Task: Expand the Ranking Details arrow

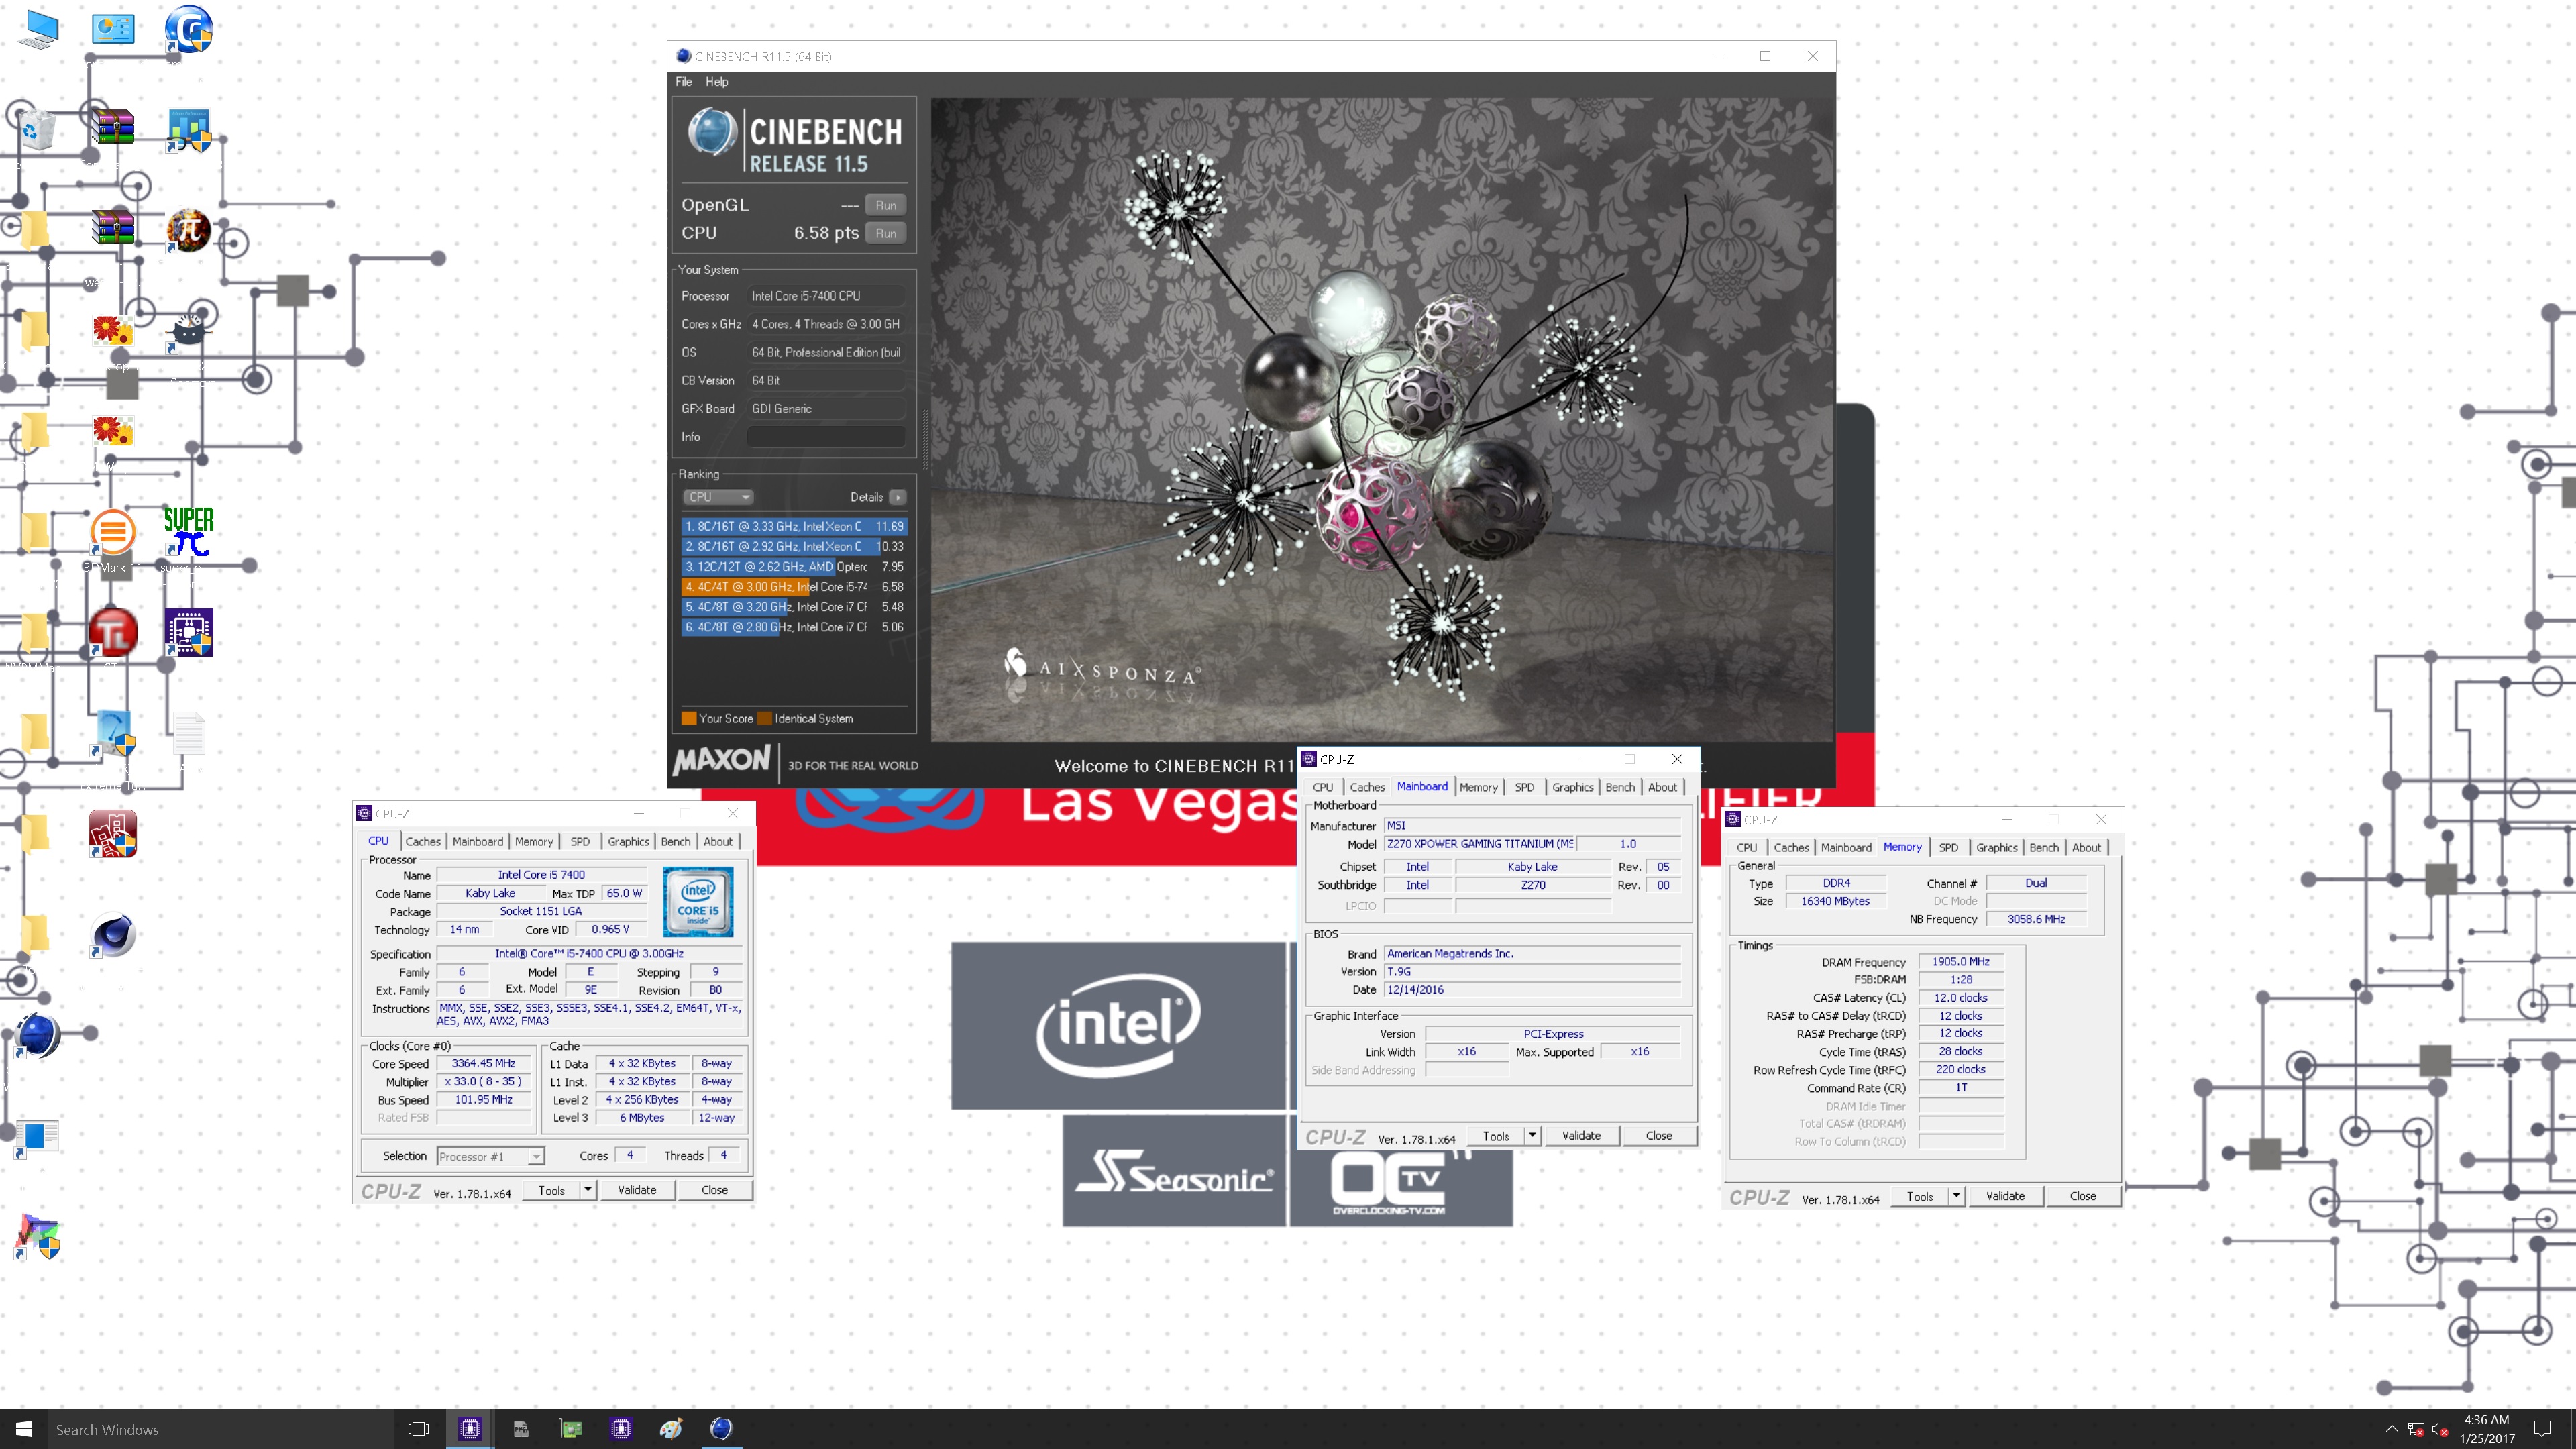Action: coord(898,497)
